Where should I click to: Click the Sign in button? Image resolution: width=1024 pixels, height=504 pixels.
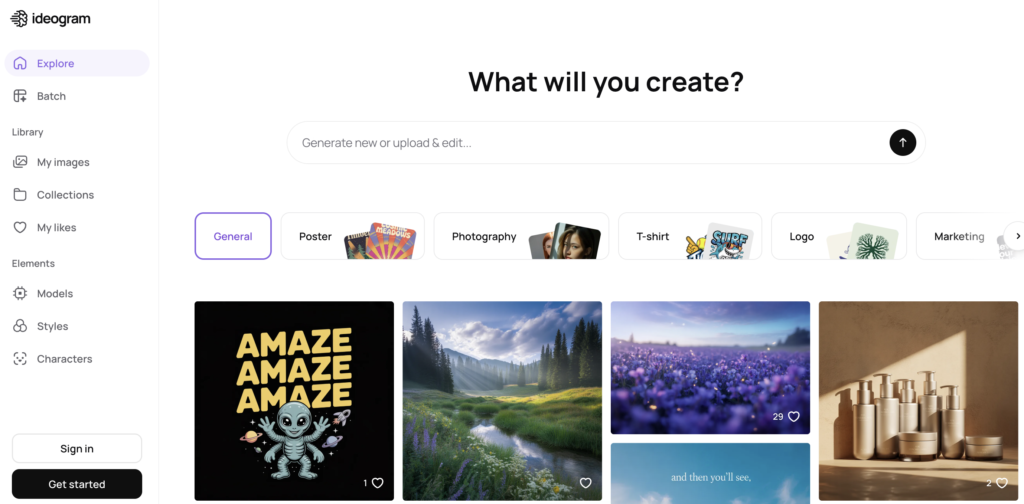tap(77, 449)
